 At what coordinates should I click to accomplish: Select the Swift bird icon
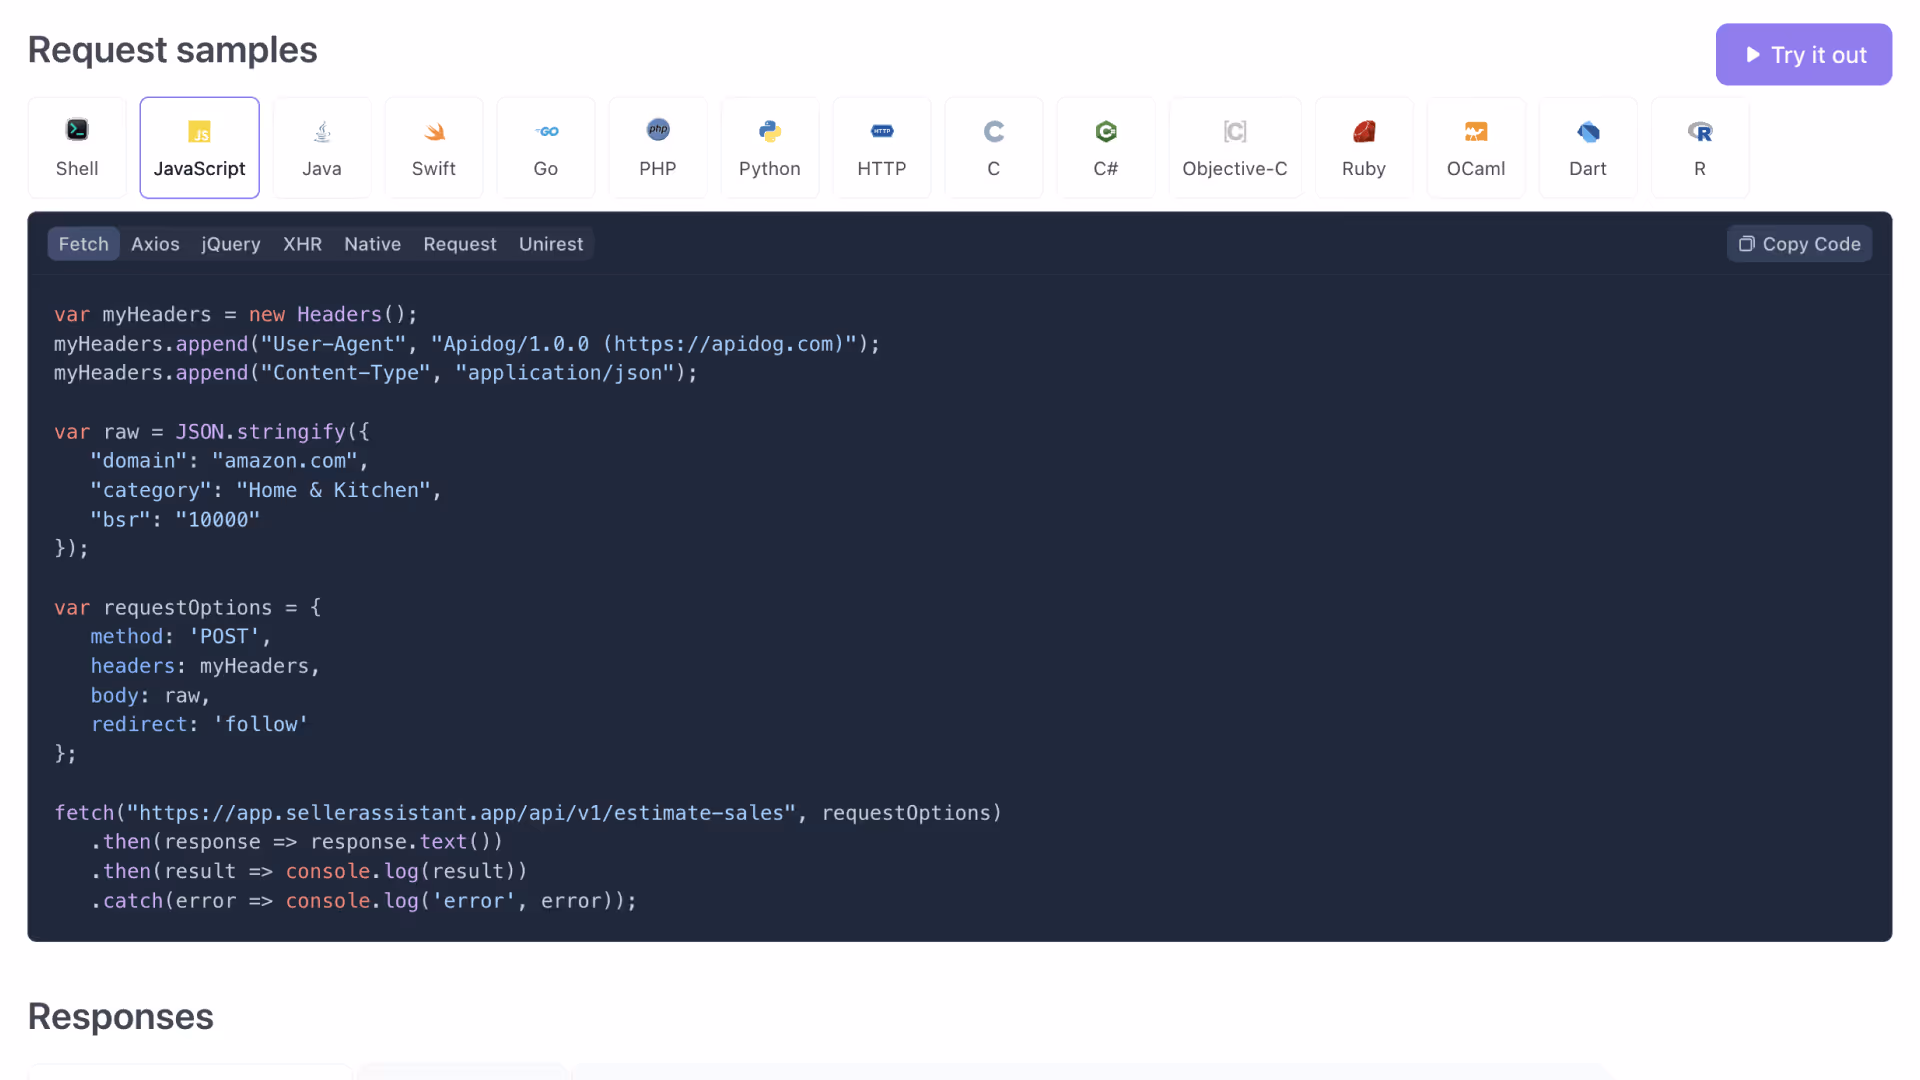433,131
